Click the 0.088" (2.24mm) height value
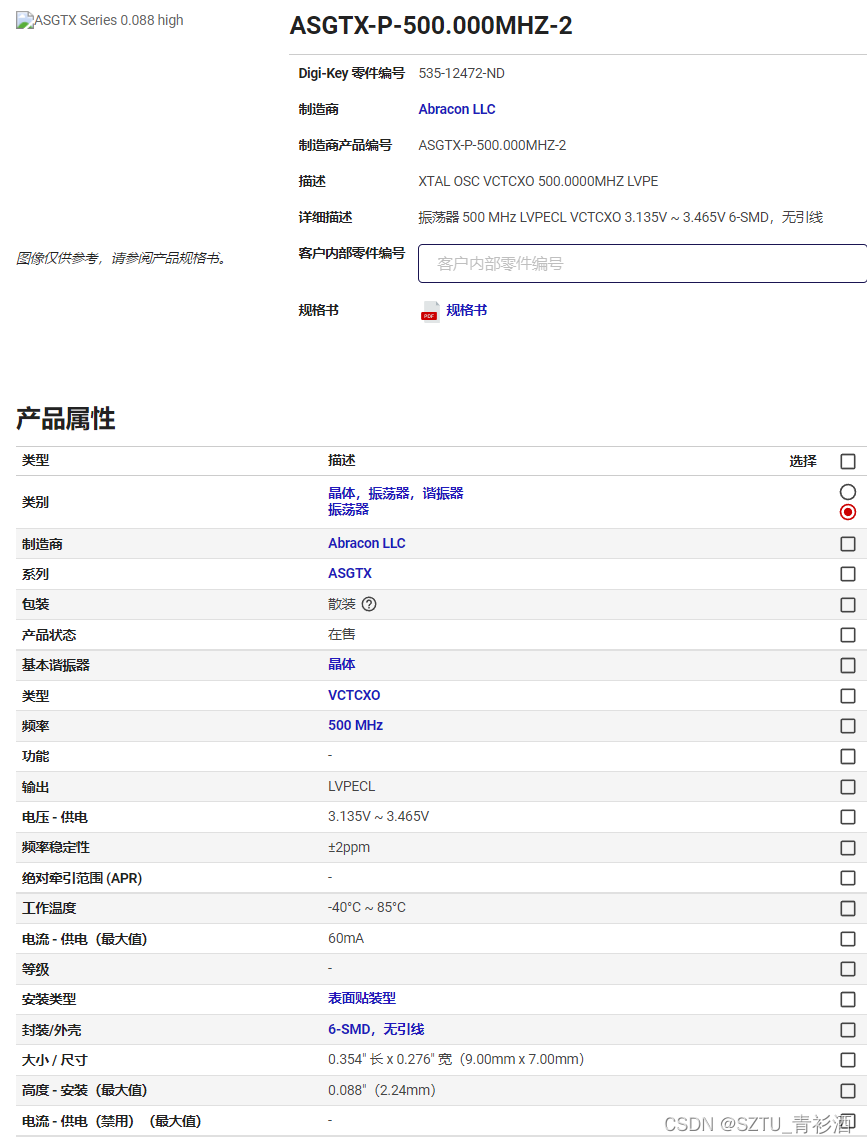The image size is (867, 1144). click(382, 1090)
